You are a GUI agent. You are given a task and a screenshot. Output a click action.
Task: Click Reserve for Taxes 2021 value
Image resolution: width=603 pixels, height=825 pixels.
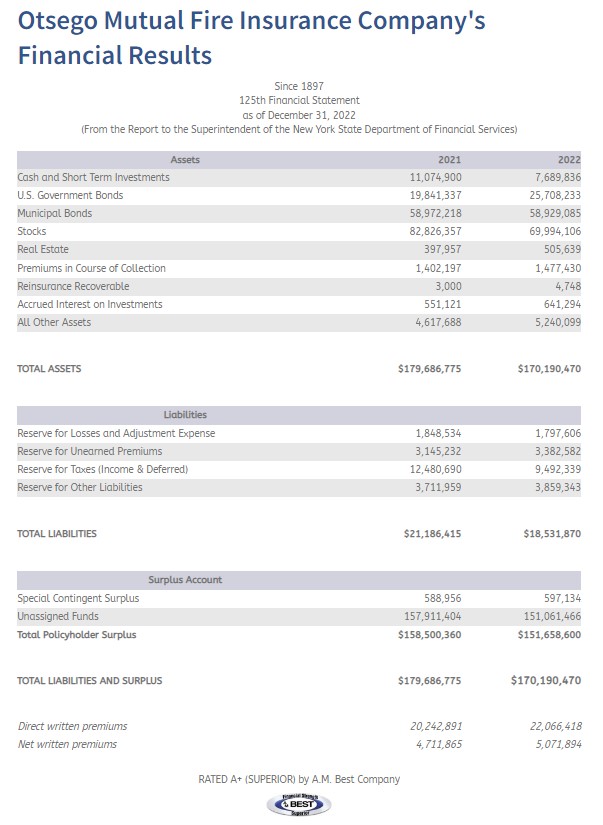click(436, 469)
